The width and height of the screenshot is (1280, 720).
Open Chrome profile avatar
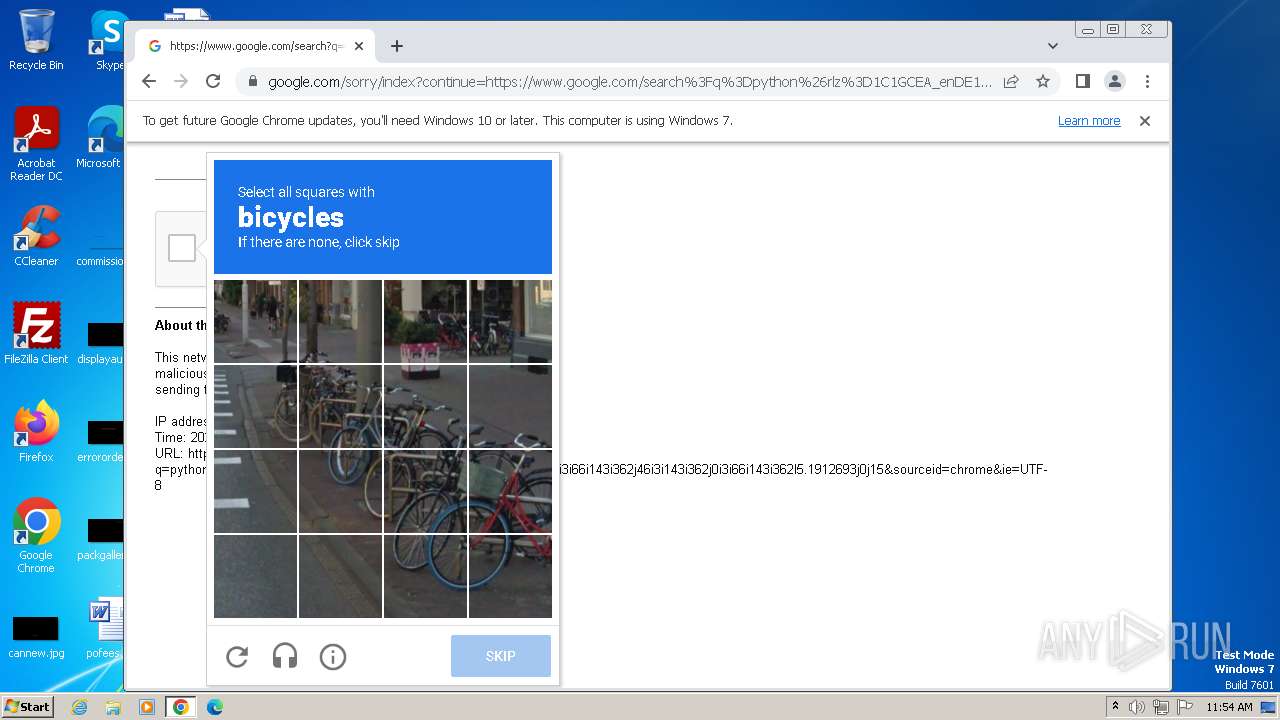tap(1115, 82)
